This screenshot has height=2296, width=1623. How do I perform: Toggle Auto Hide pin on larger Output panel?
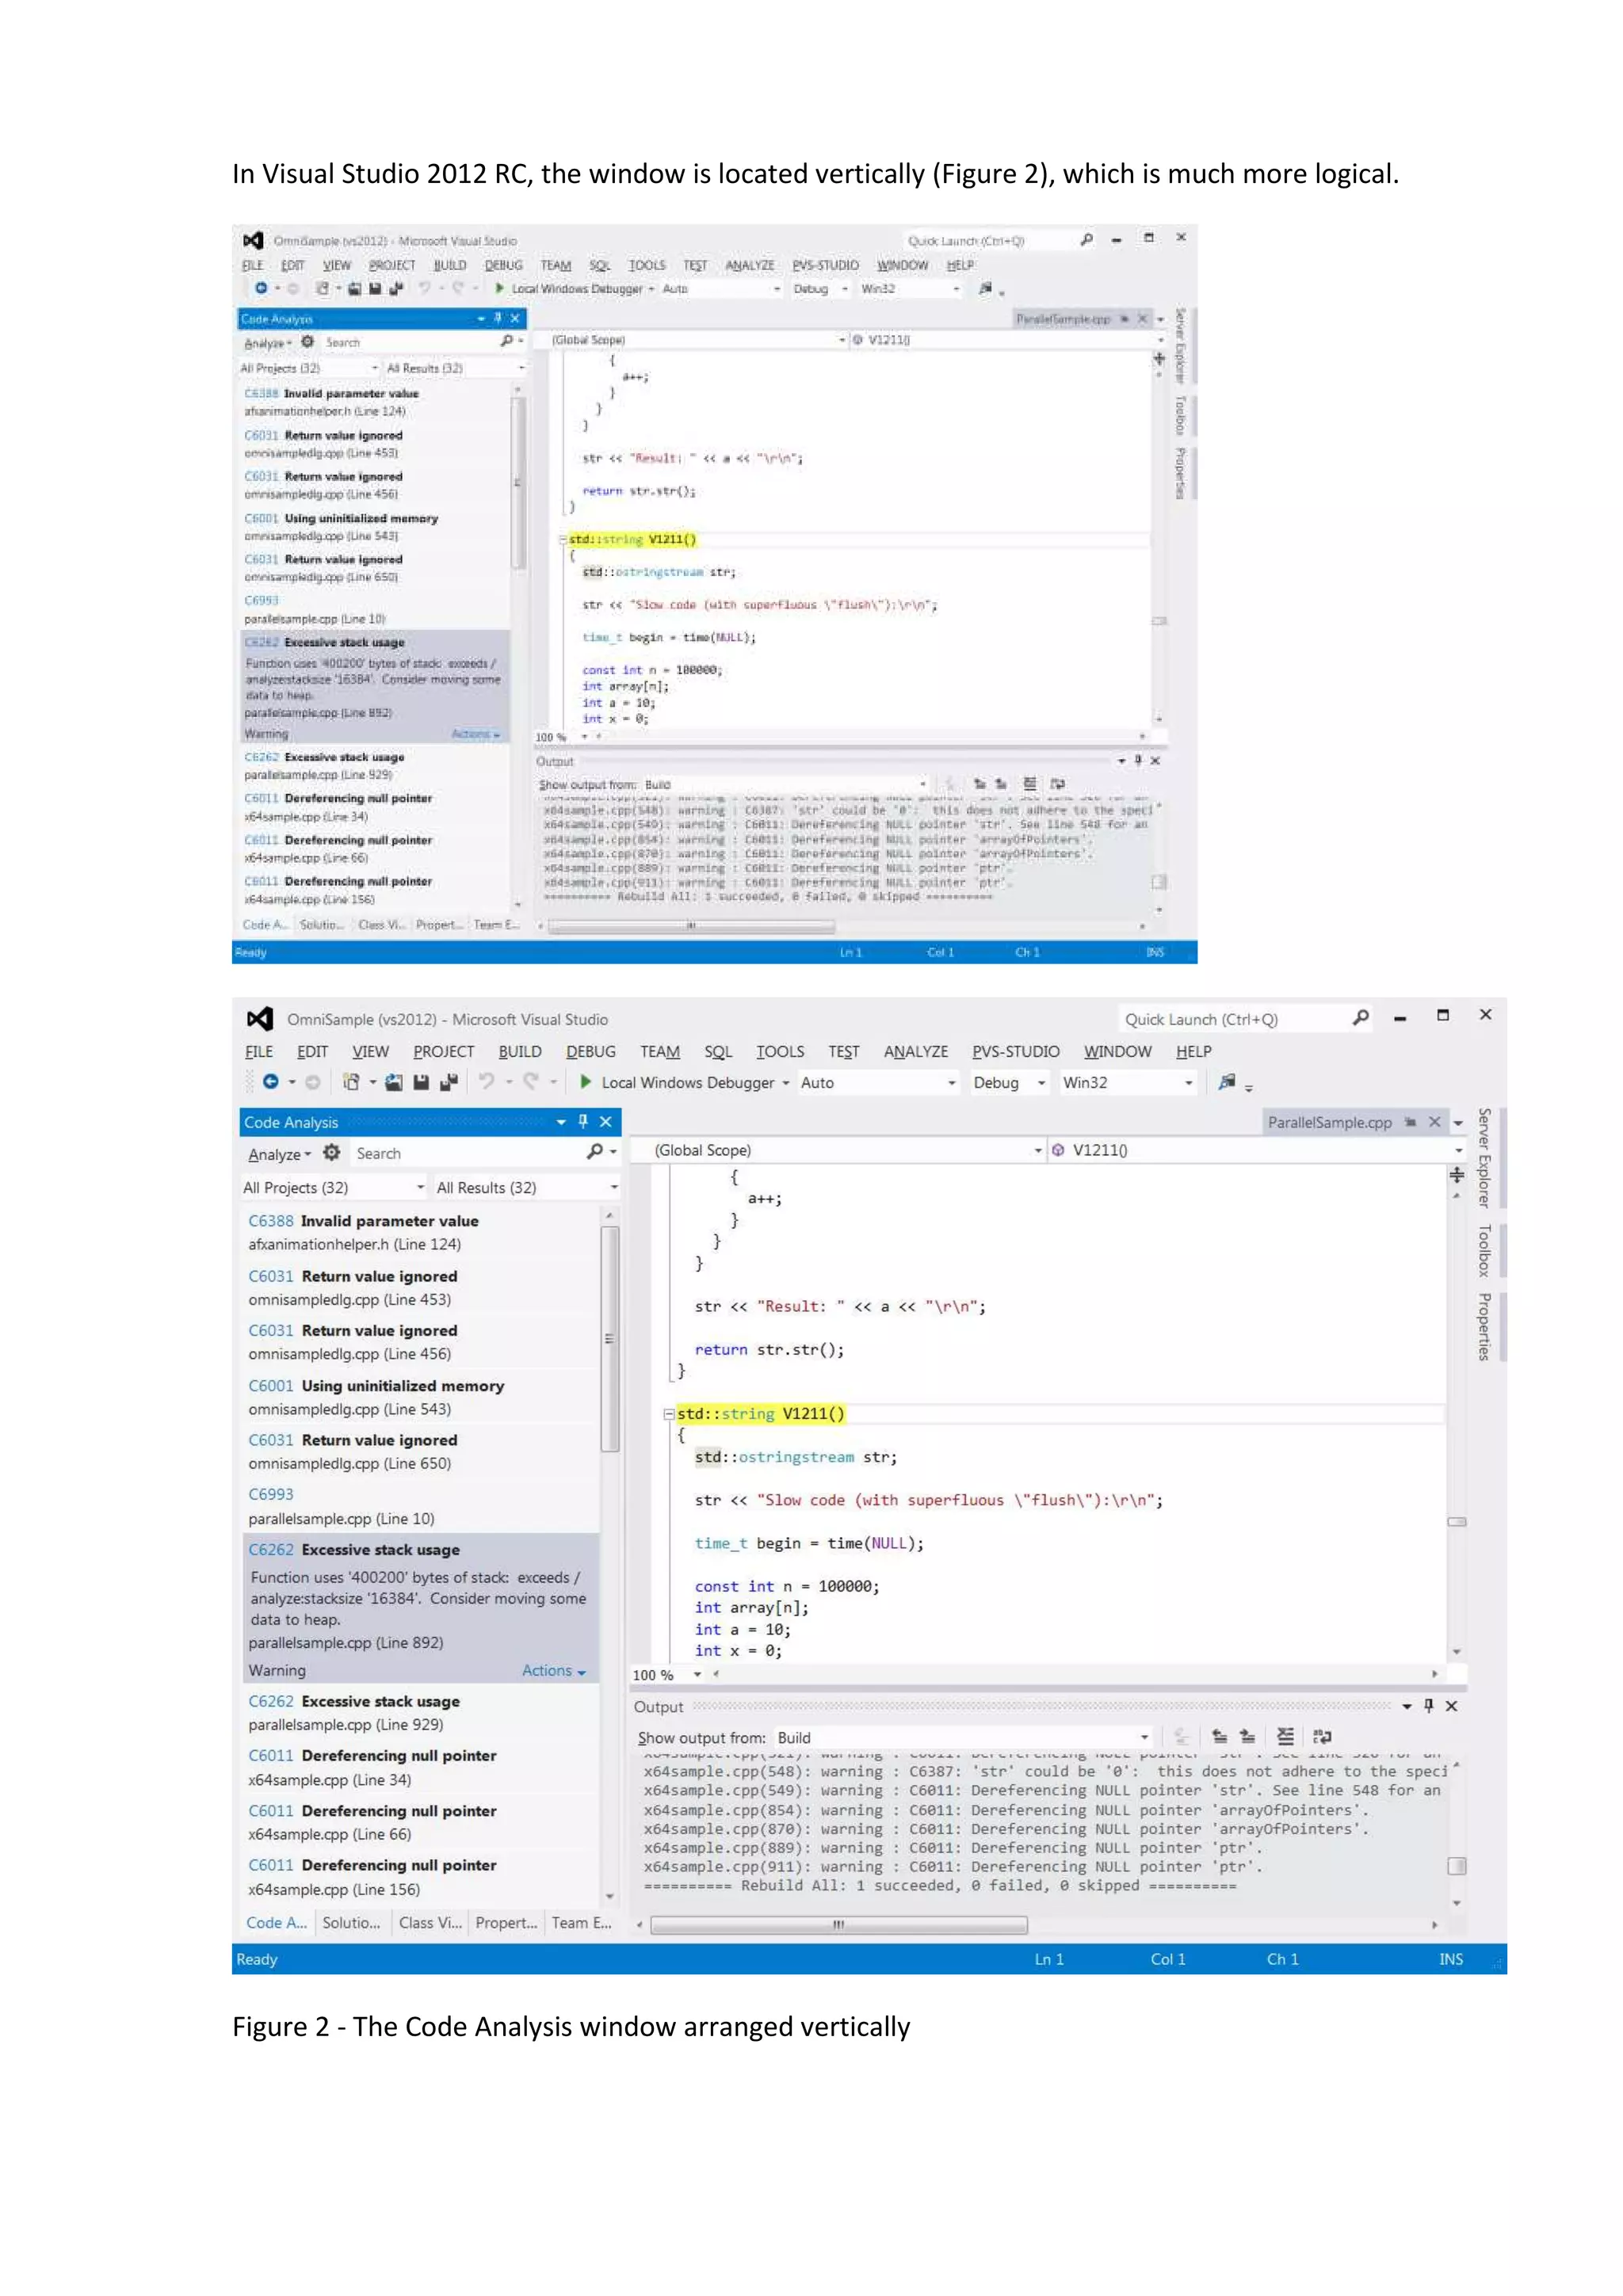click(1429, 1706)
